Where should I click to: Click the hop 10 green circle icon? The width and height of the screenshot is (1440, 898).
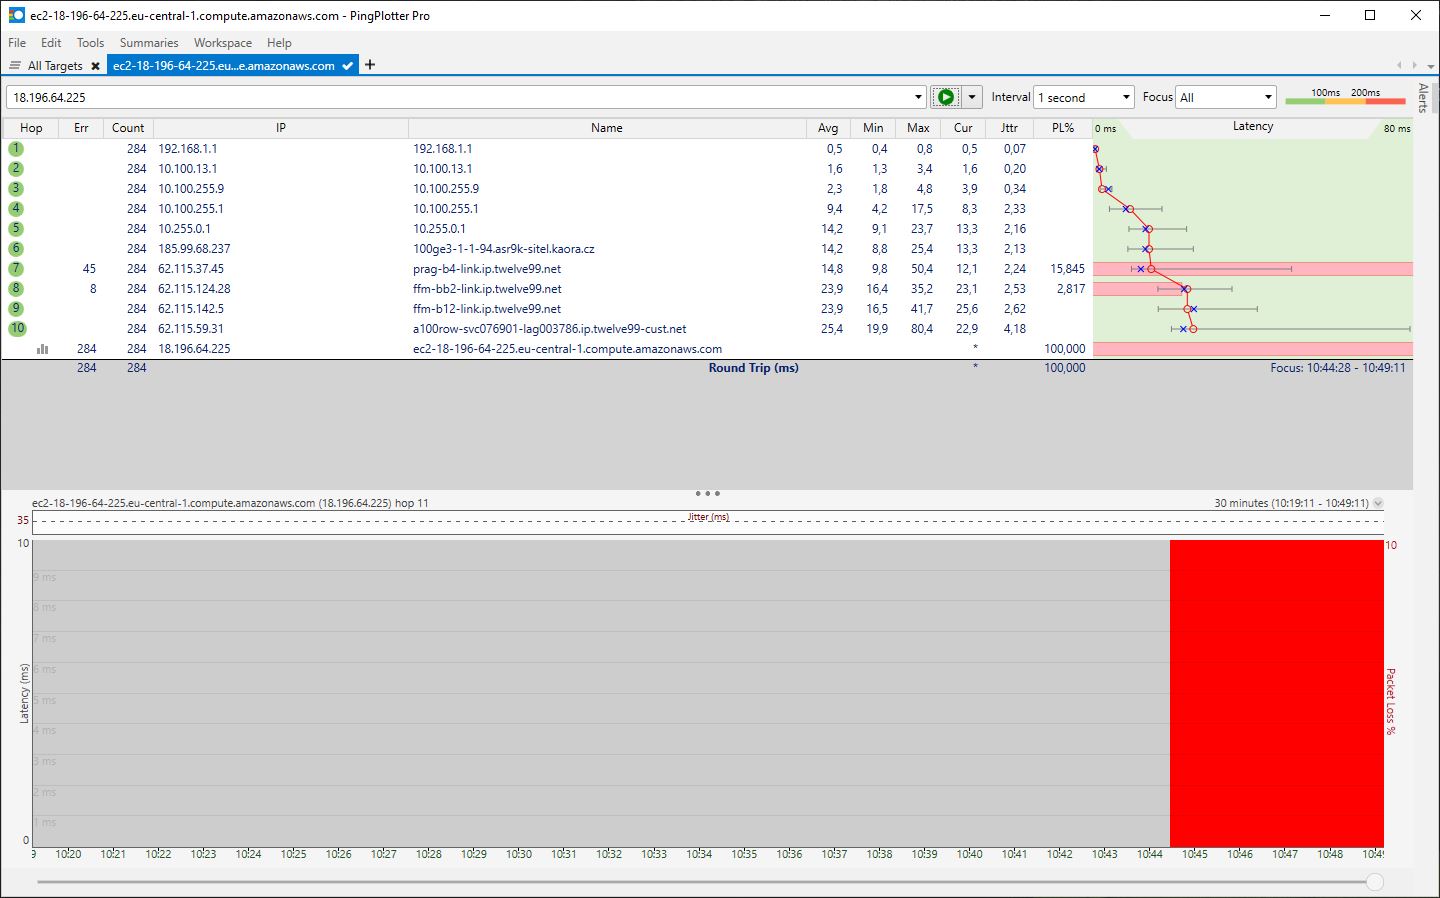pos(17,329)
